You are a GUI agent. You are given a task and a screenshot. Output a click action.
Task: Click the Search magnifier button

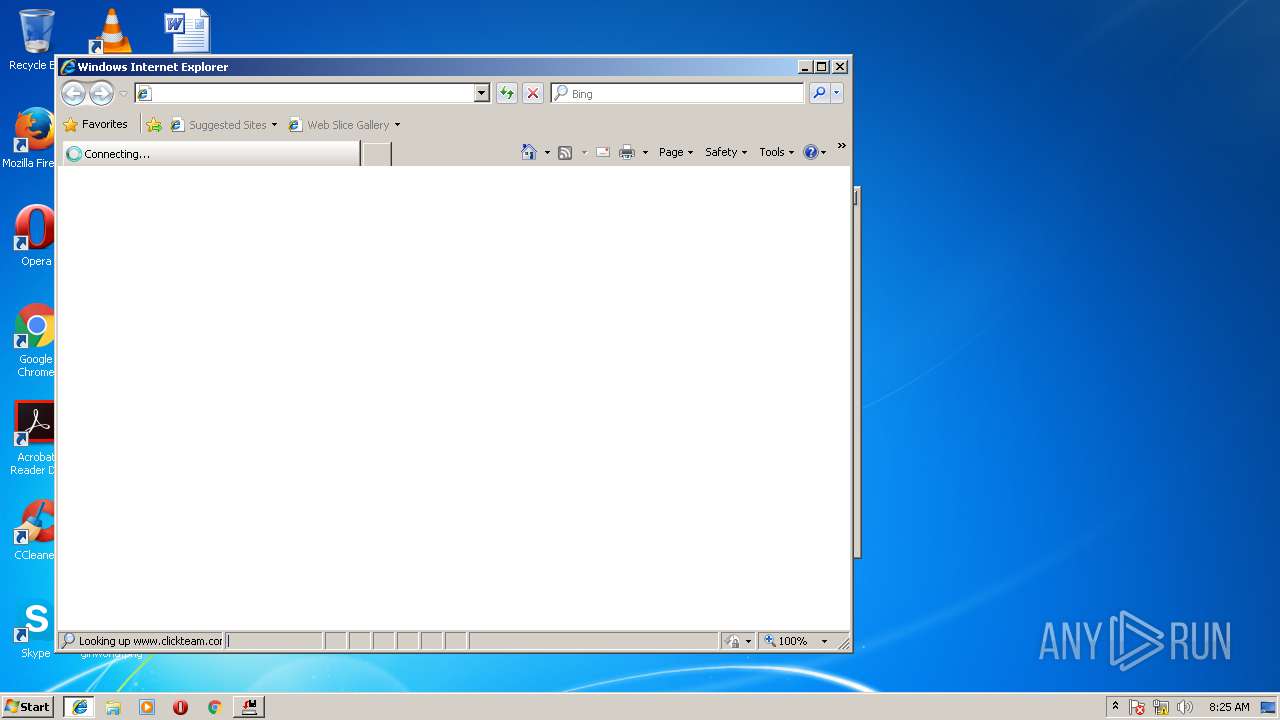tap(819, 93)
